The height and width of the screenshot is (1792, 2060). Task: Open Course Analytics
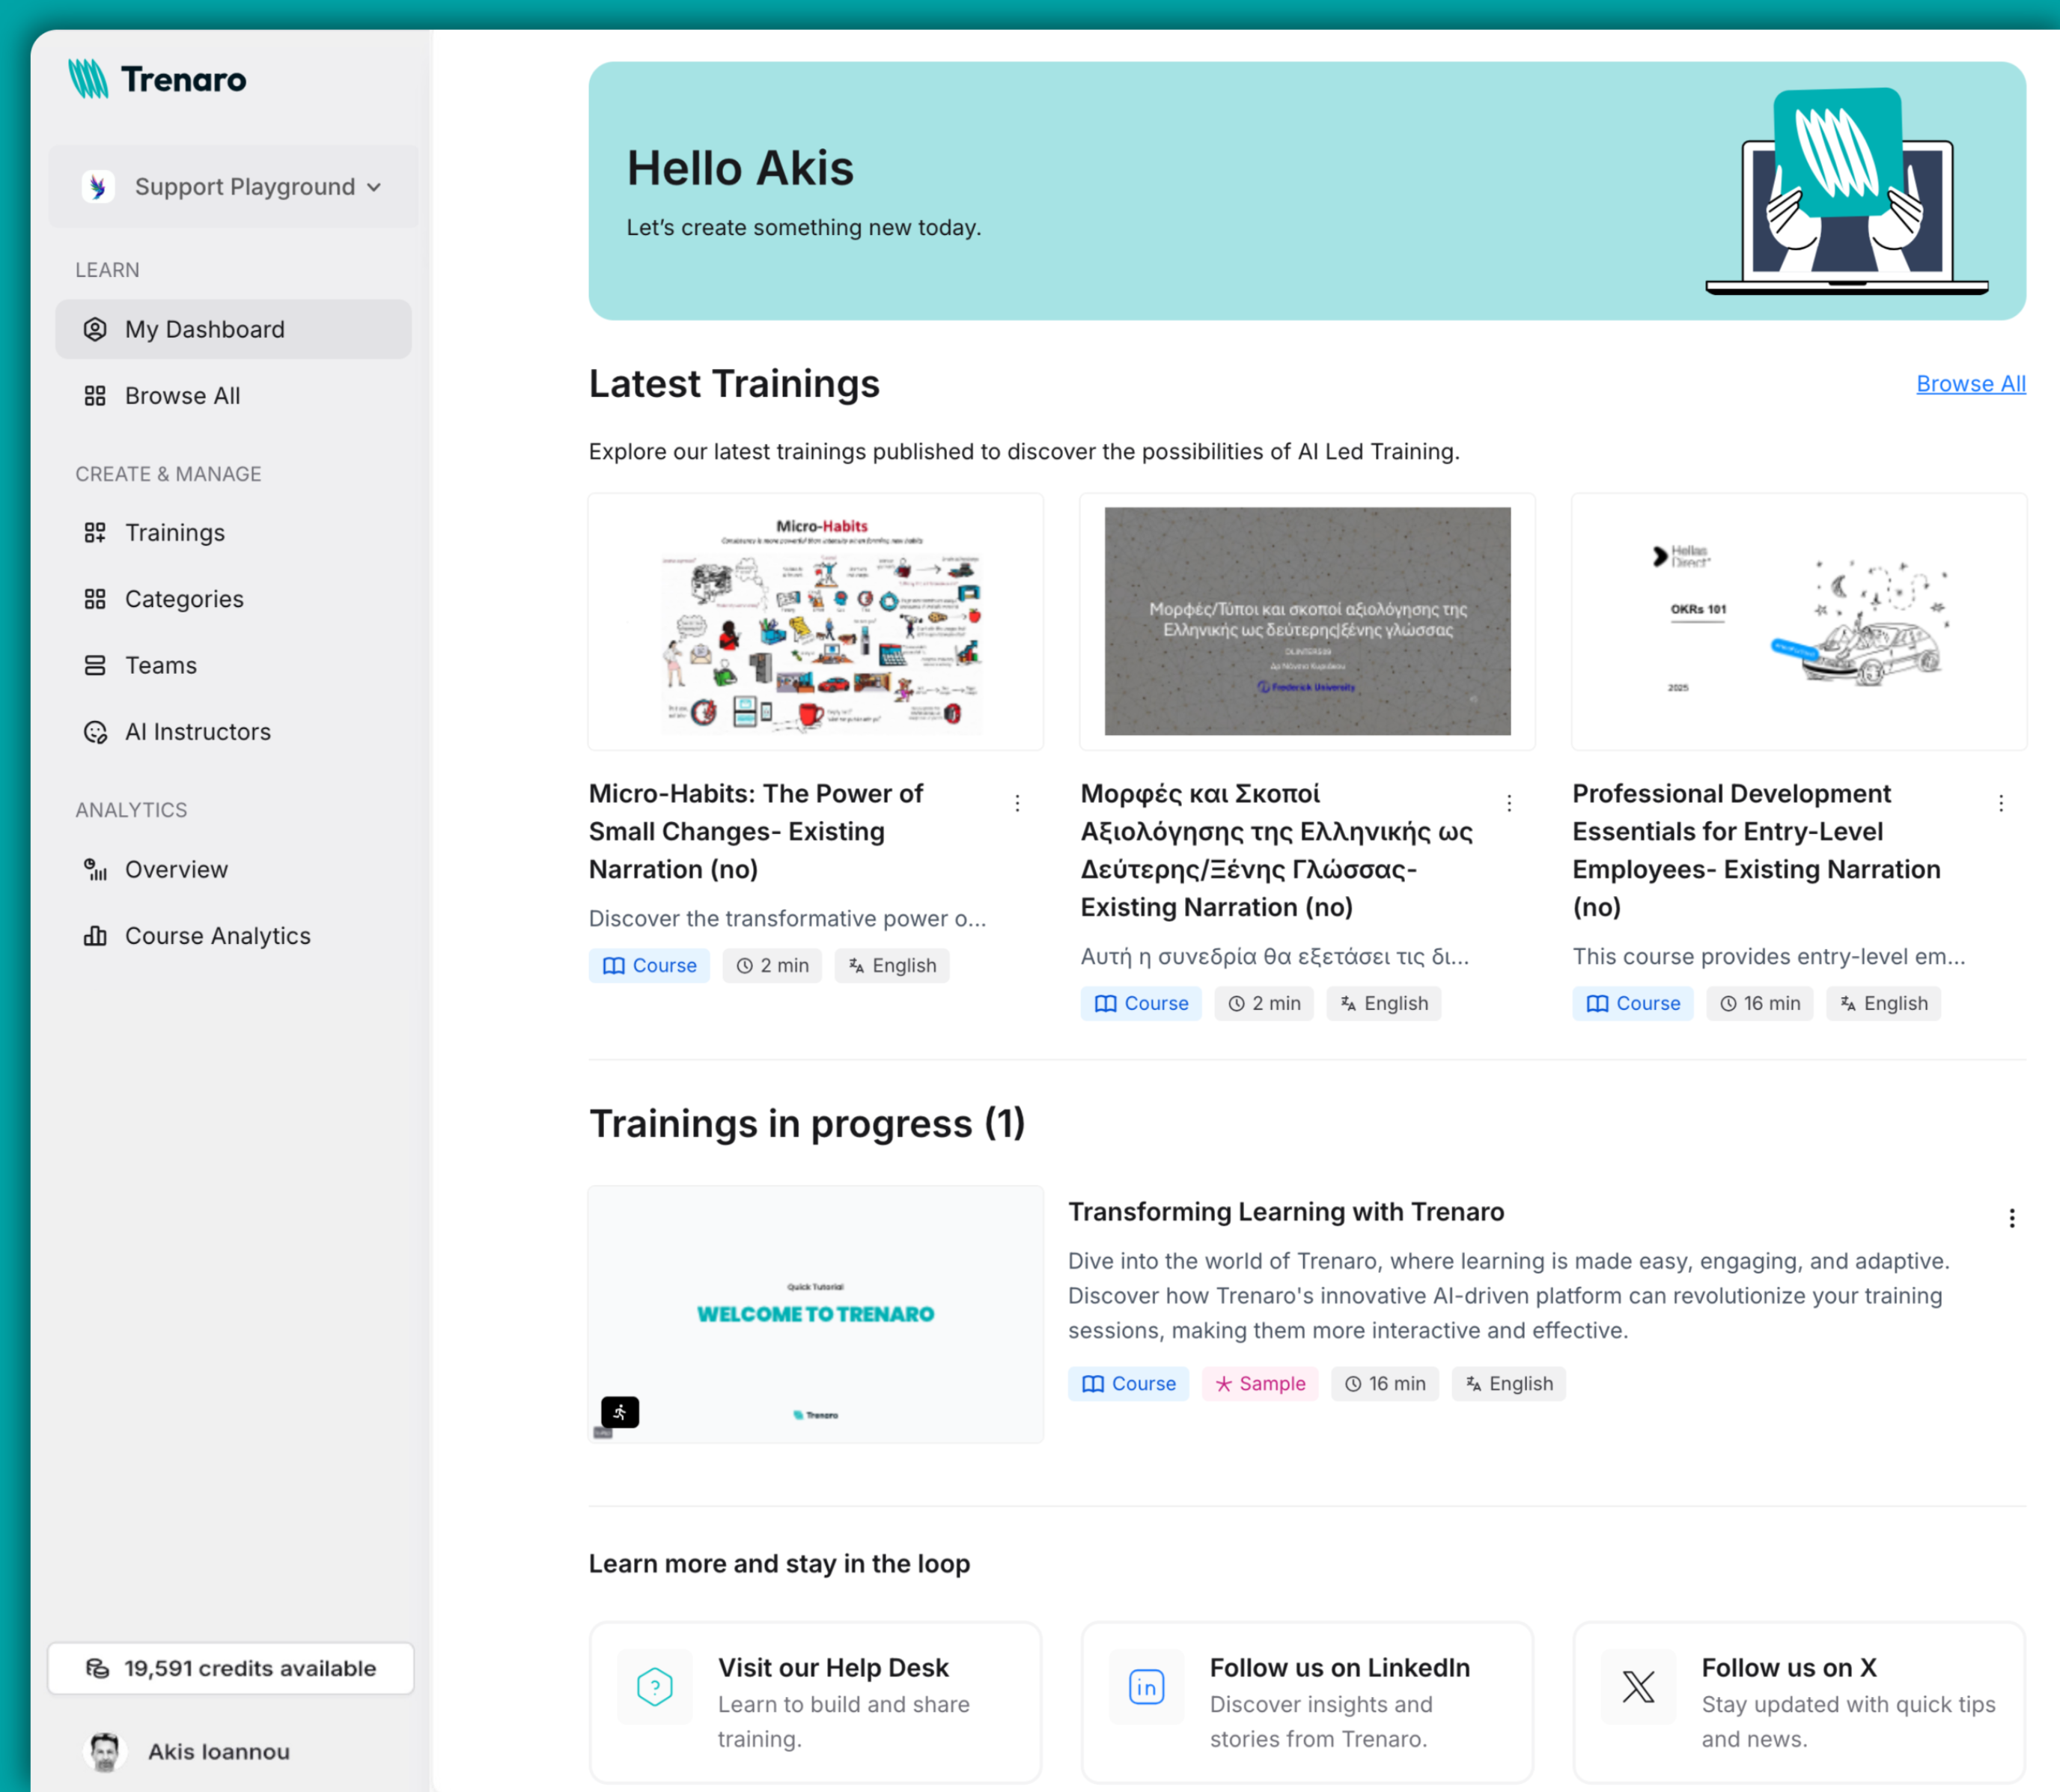coord(217,935)
